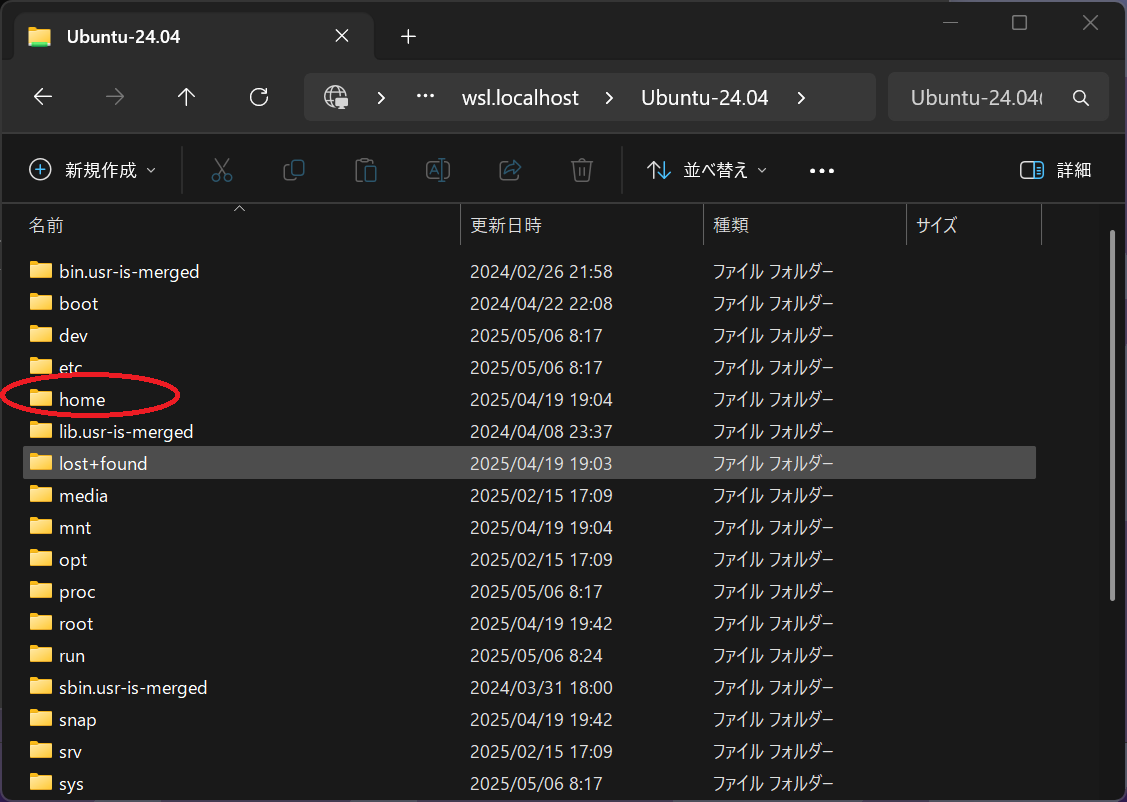Close the Ubuntu-24.04 tab
The width and height of the screenshot is (1127, 802).
342,36
